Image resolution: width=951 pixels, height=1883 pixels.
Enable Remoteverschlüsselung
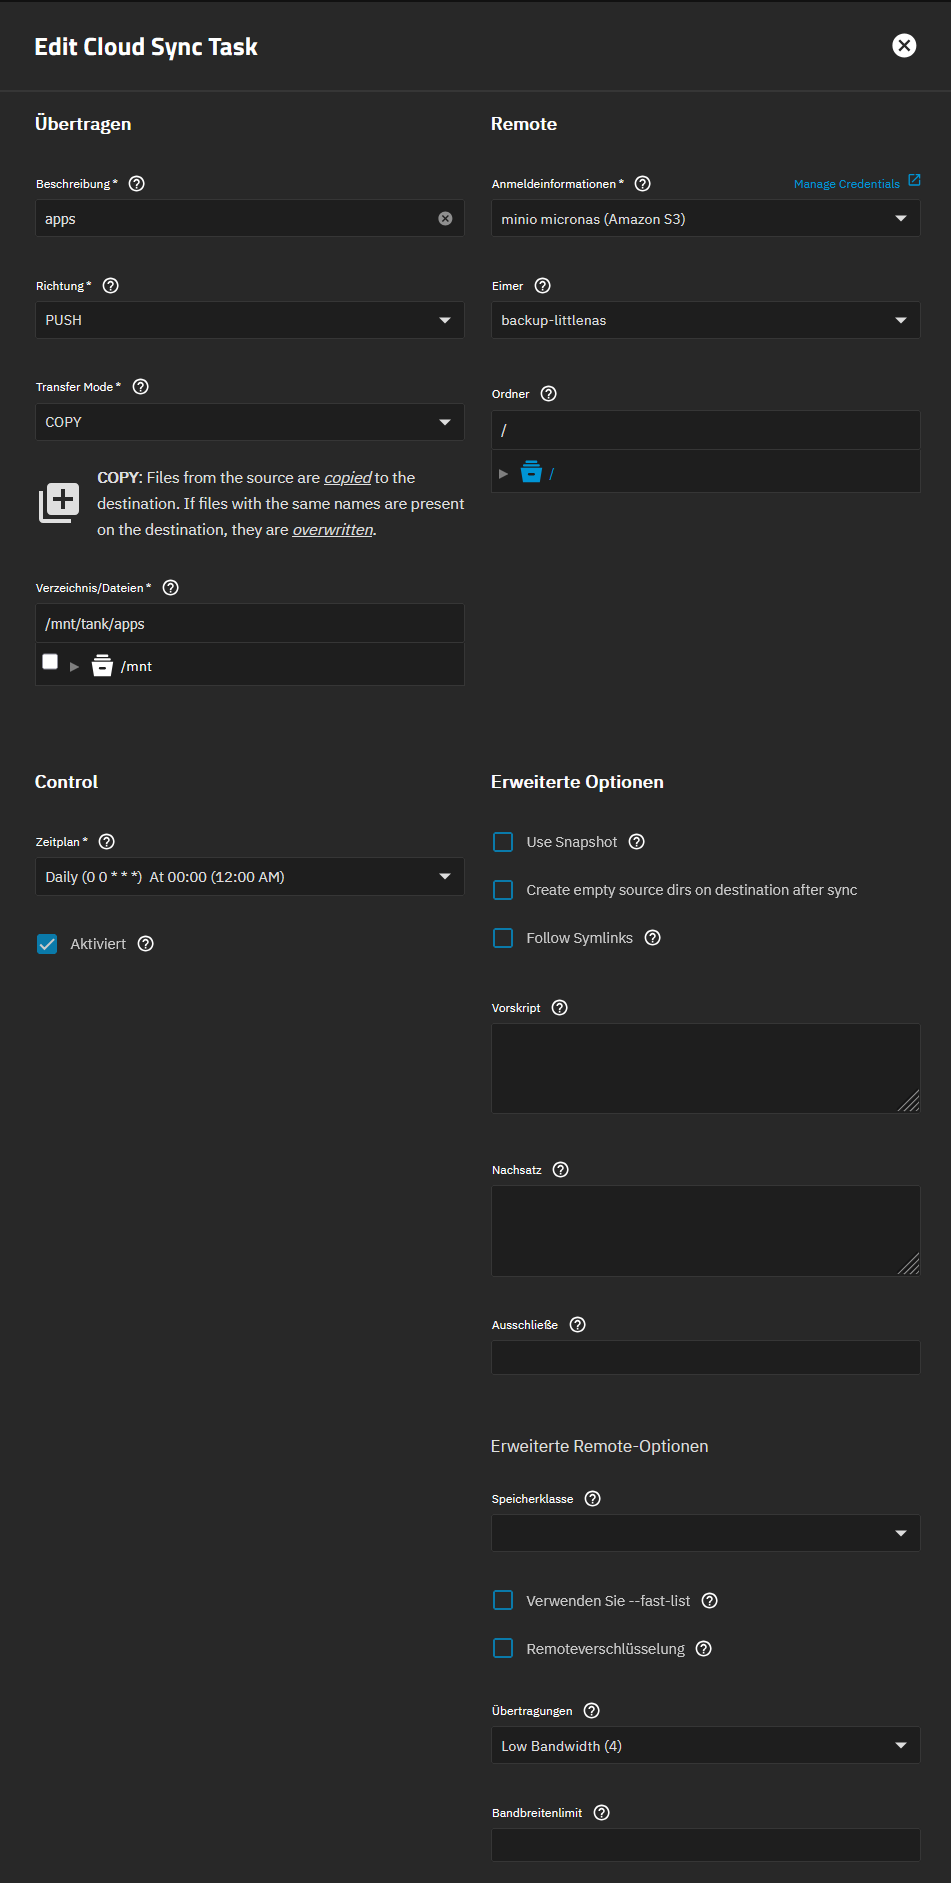pos(503,1649)
